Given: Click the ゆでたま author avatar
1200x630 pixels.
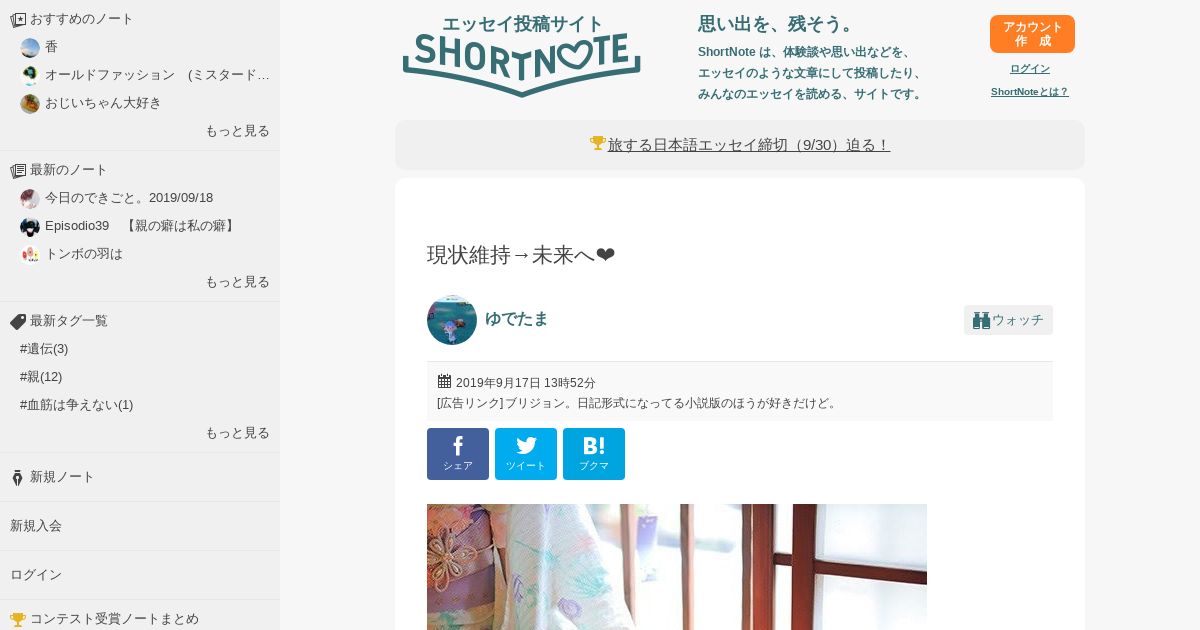Looking at the screenshot, I should point(452,320).
